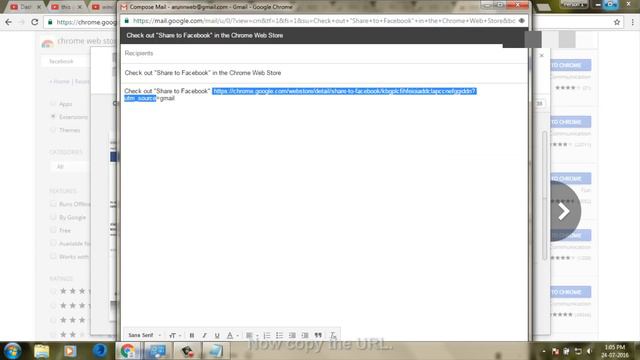Check the Runs Offline checkbox

tap(53, 204)
